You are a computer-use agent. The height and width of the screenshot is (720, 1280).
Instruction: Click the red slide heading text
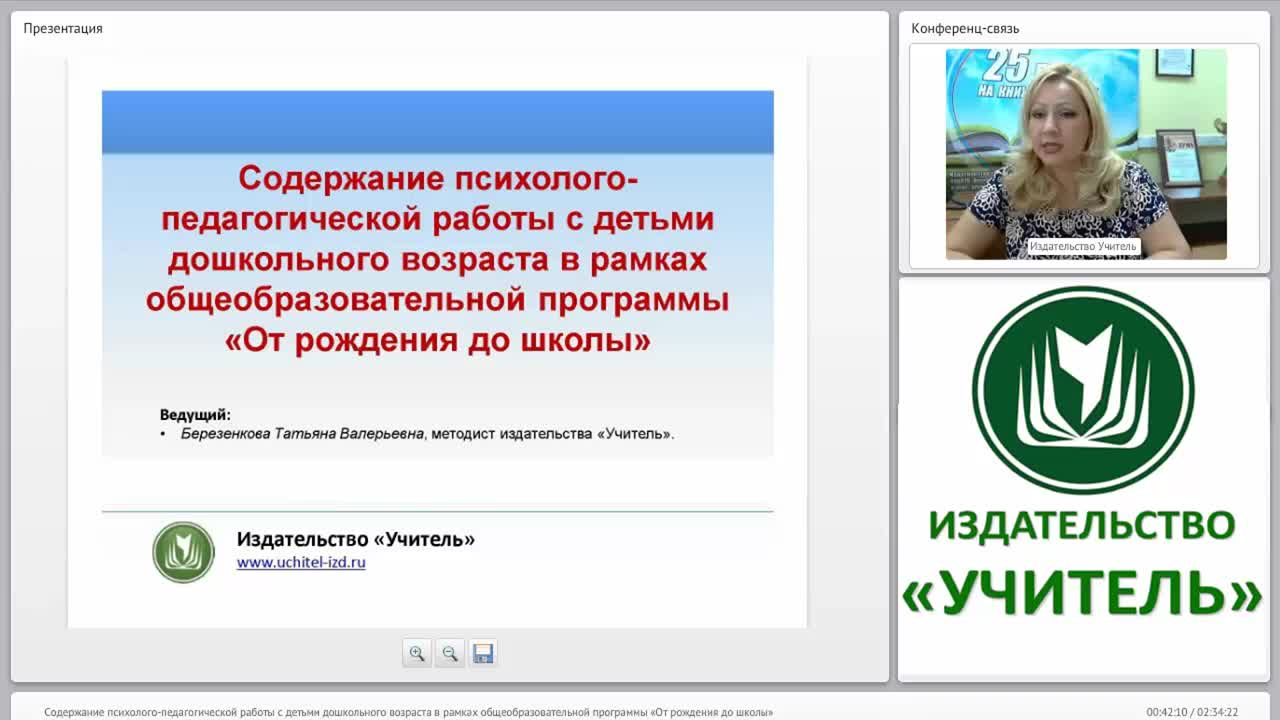point(438,260)
